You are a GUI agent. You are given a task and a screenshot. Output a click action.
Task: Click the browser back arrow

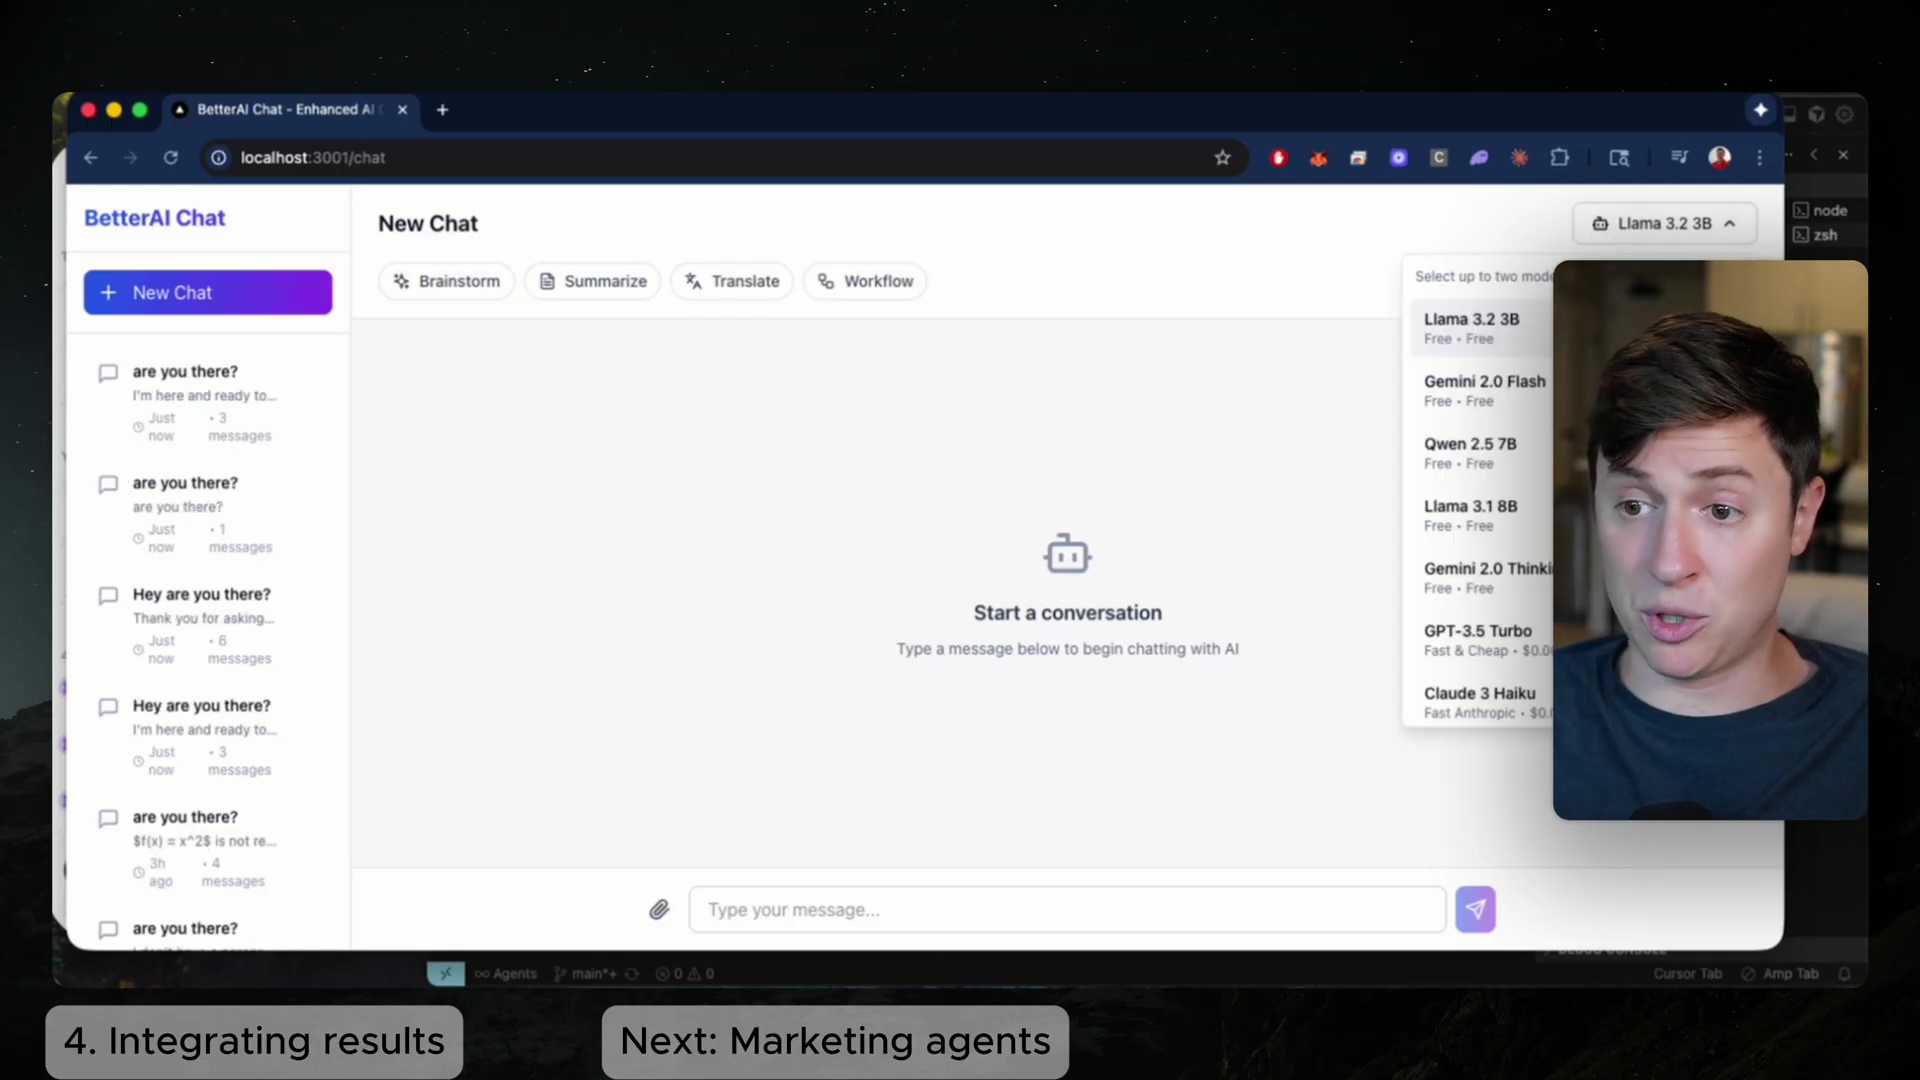point(91,158)
